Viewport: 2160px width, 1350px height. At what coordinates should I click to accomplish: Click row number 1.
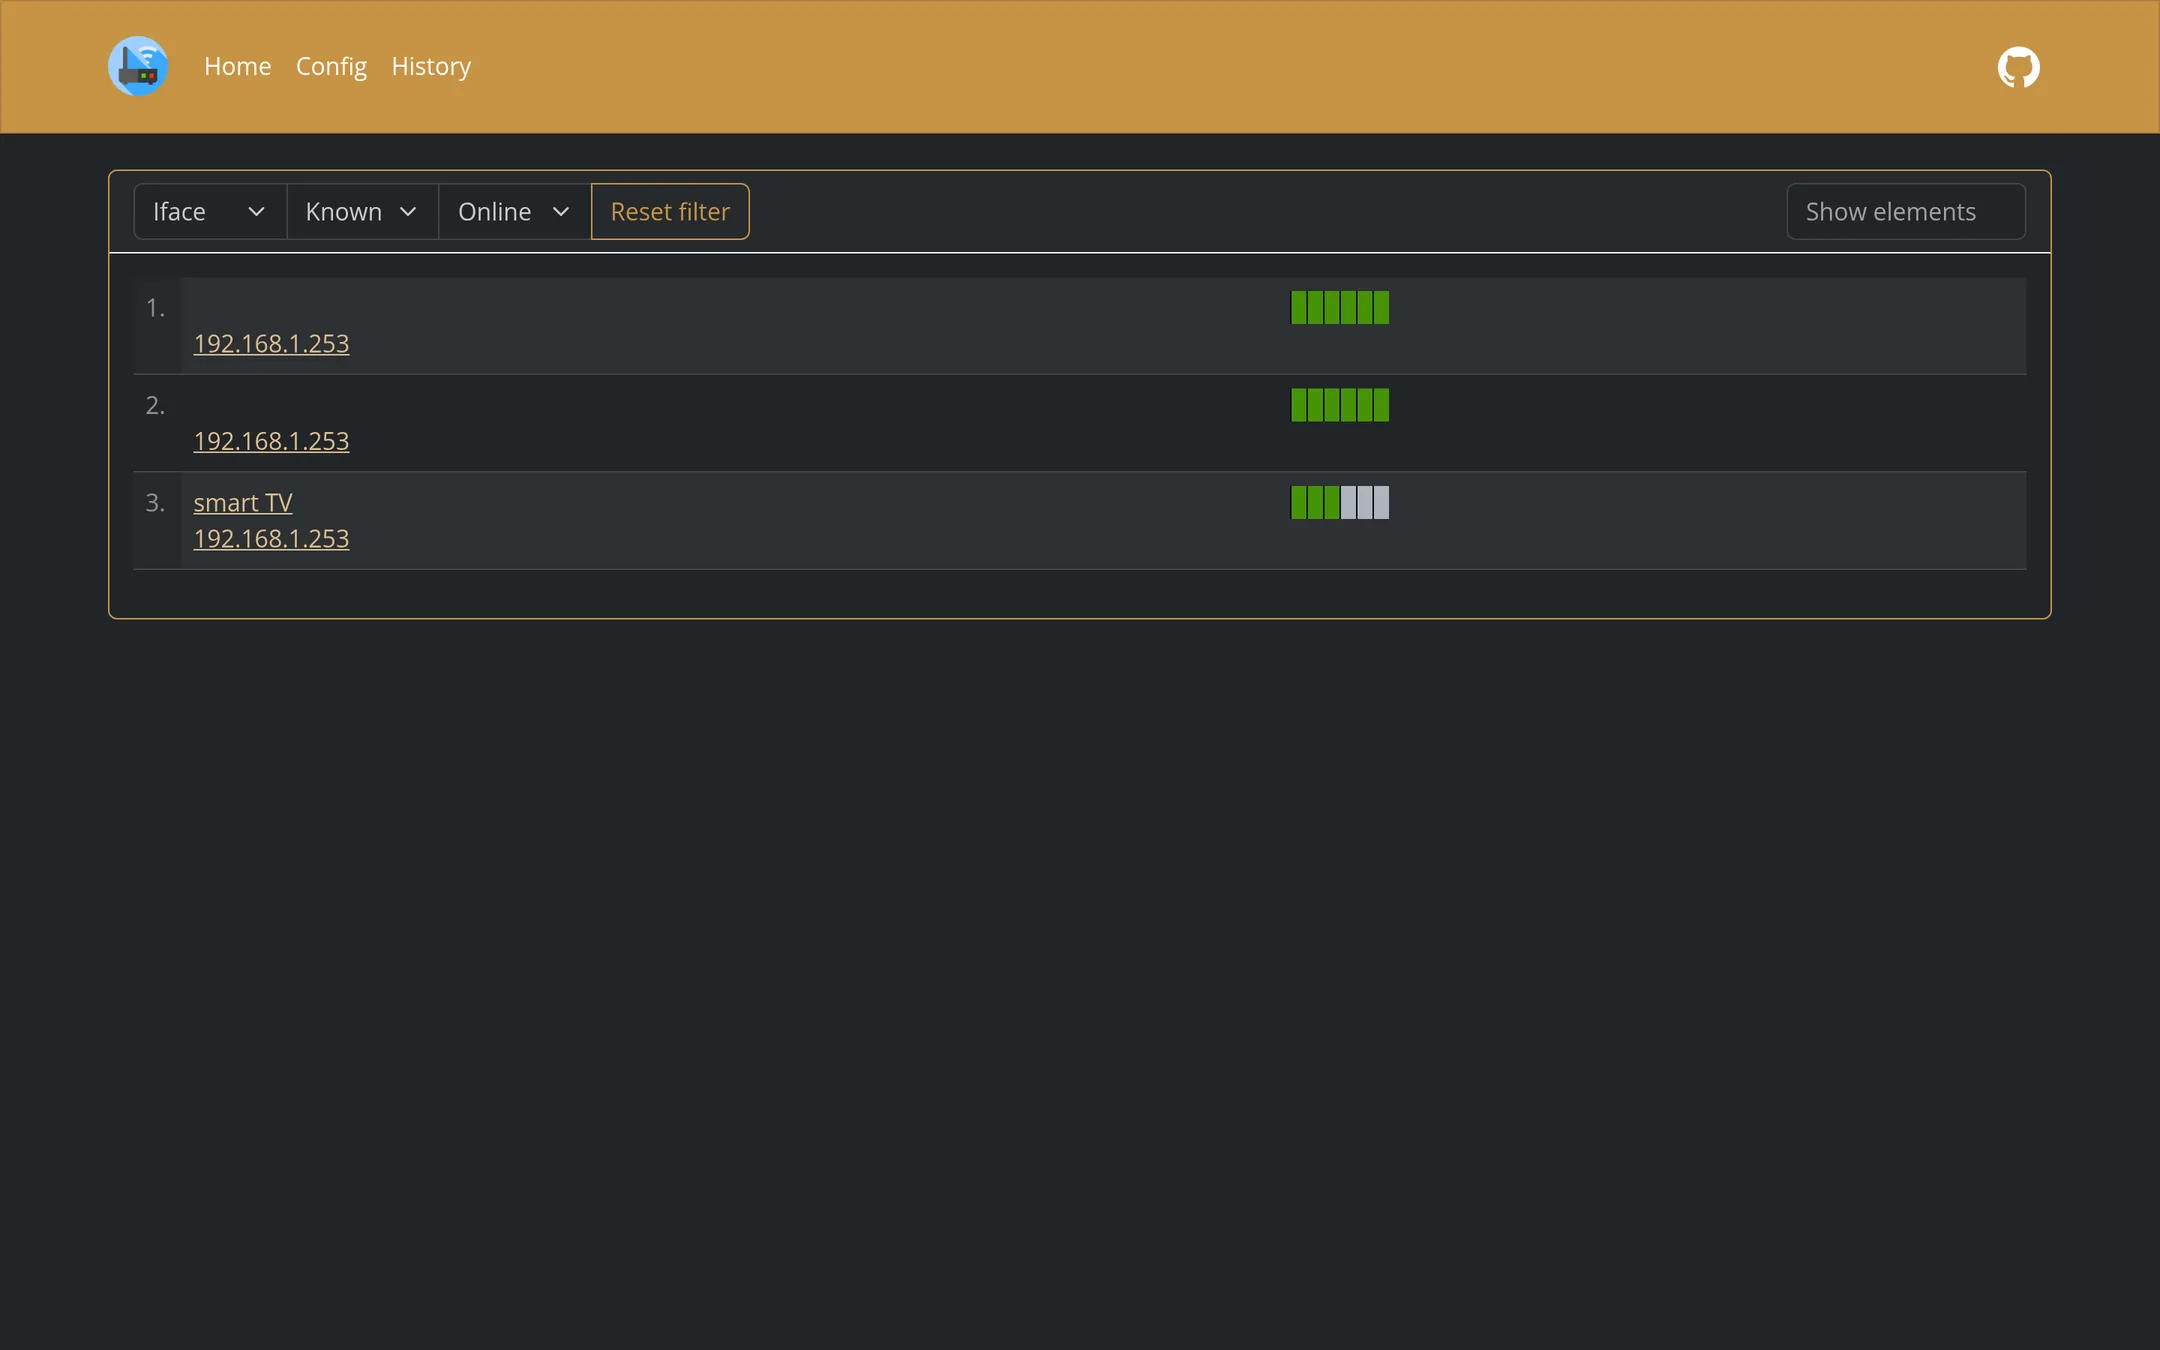click(x=155, y=307)
